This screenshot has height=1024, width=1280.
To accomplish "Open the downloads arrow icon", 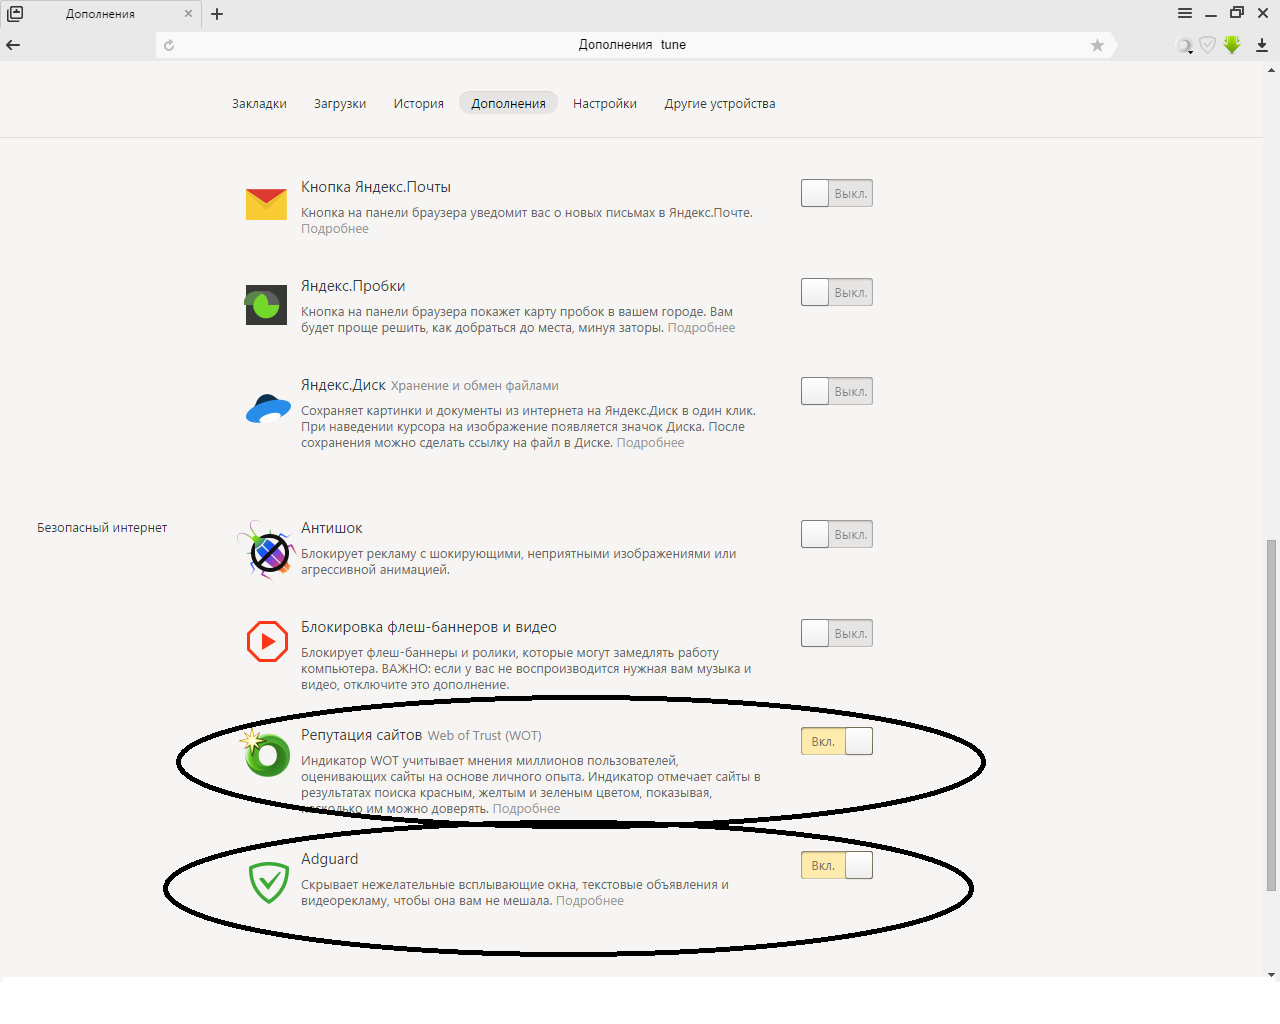I will click(1262, 45).
